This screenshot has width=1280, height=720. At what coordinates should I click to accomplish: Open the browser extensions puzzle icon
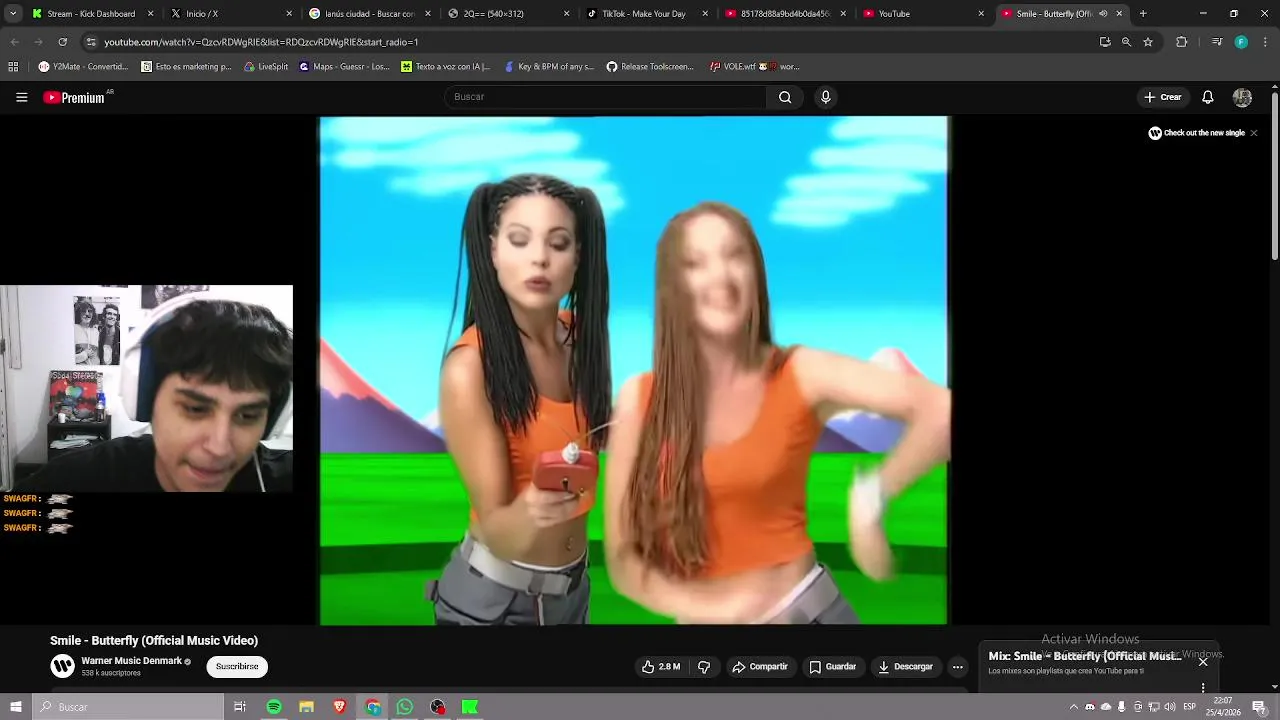tap(1182, 42)
